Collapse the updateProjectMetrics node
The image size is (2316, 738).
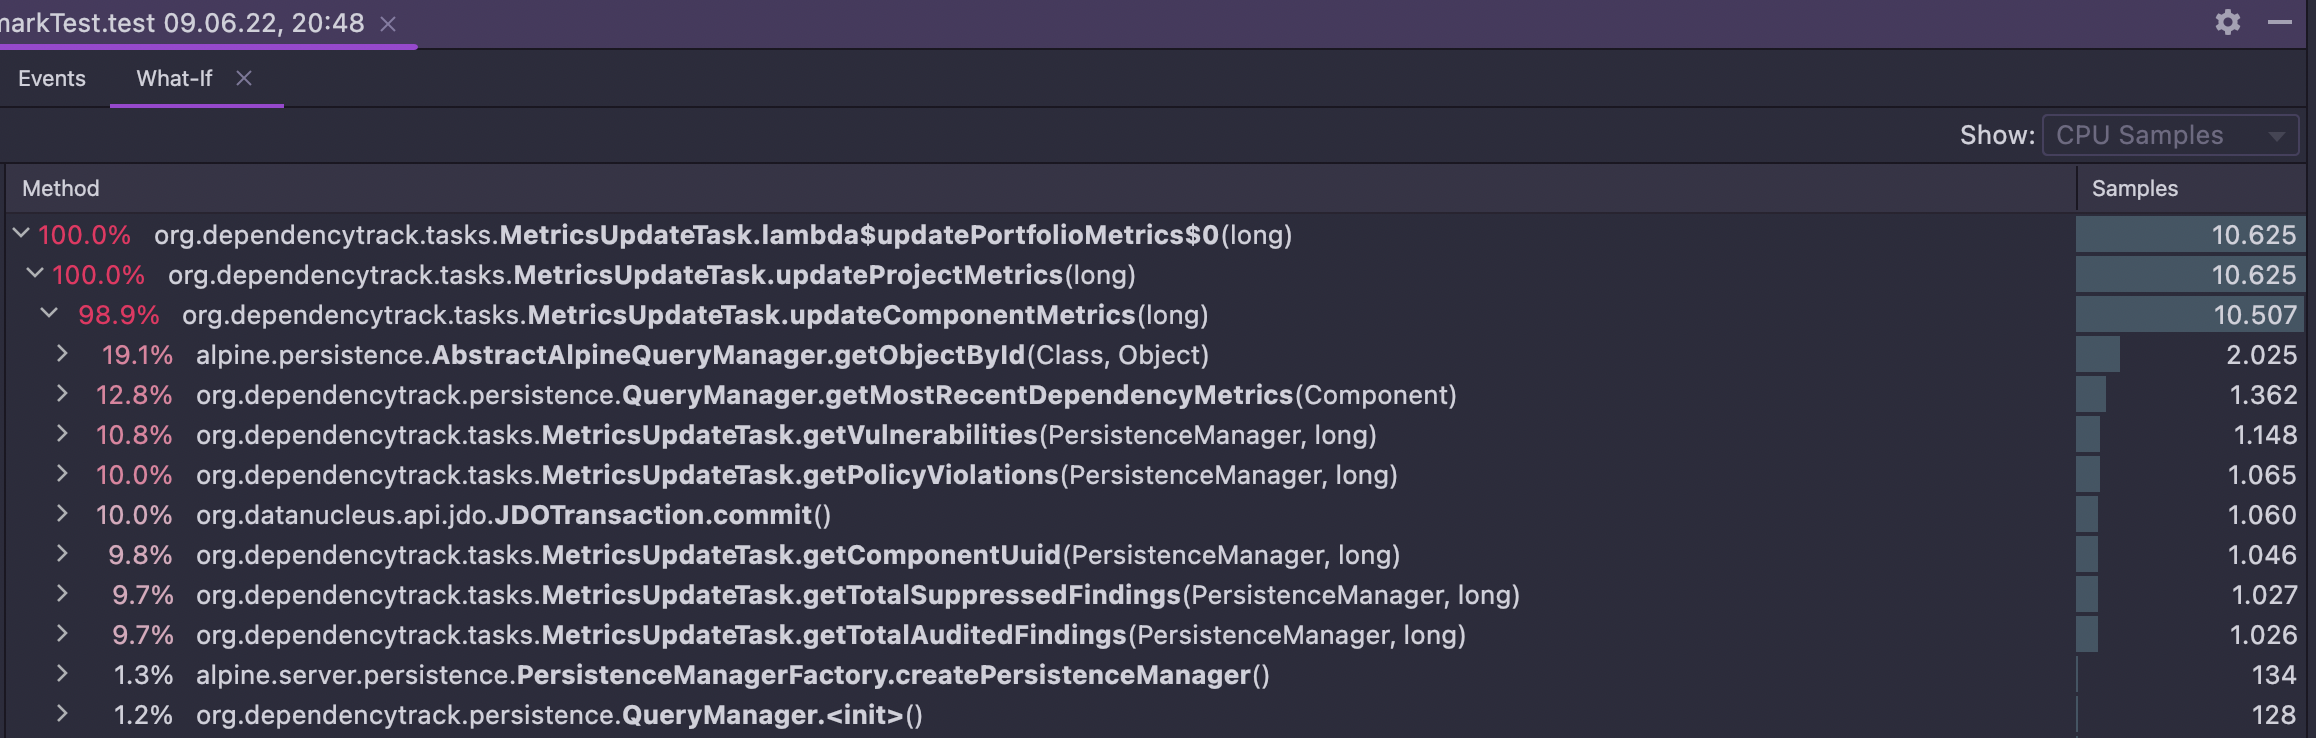point(35,274)
